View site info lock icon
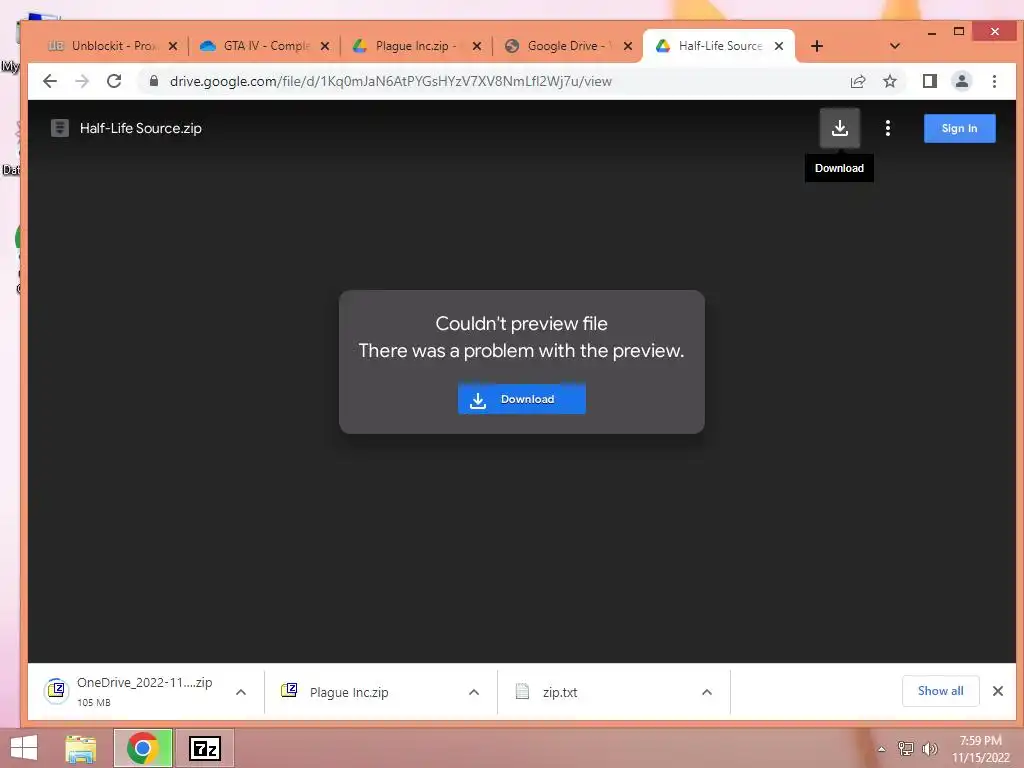The image size is (1024, 768). [154, 81]
